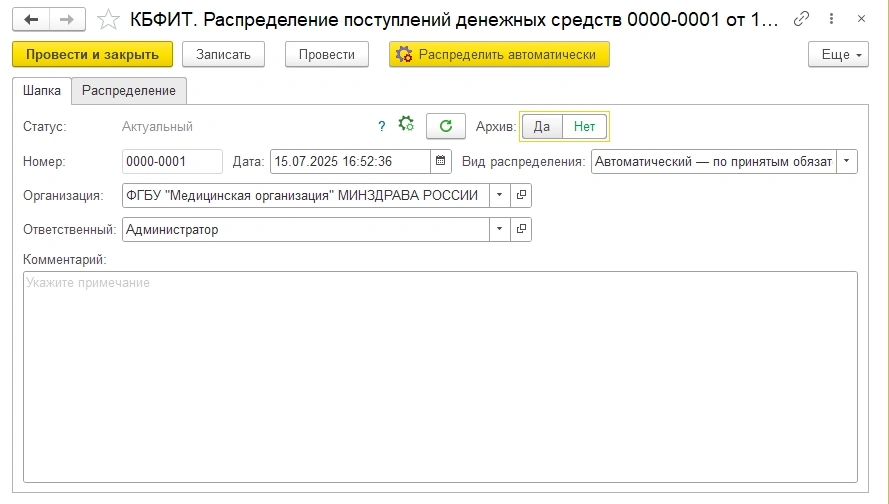Image resolution: width=889 pixels, height=504 pixels.
Task: Click the question mark help icon
Action: point(382,126)
